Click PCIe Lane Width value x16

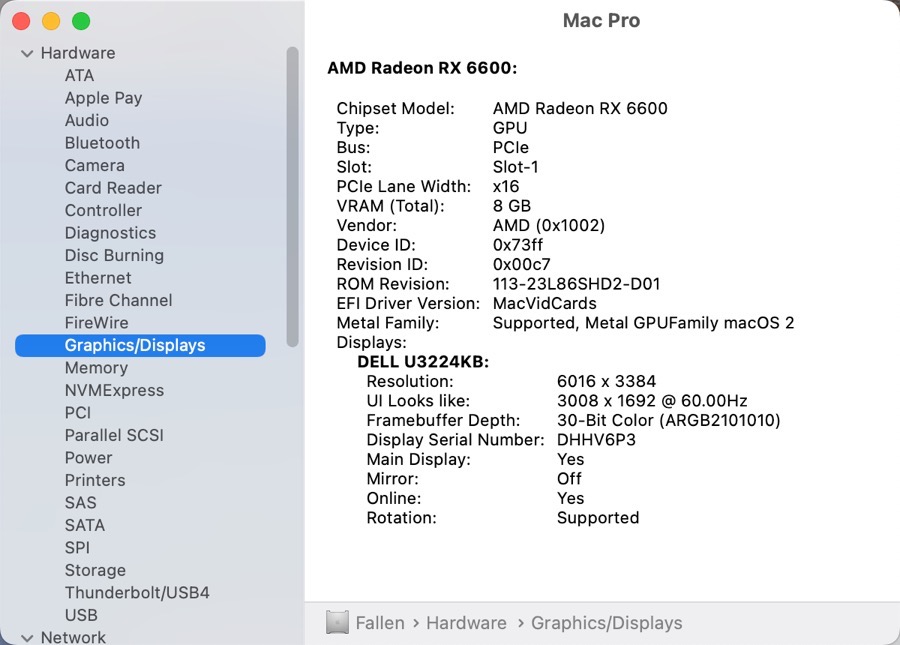coord(506,186)
